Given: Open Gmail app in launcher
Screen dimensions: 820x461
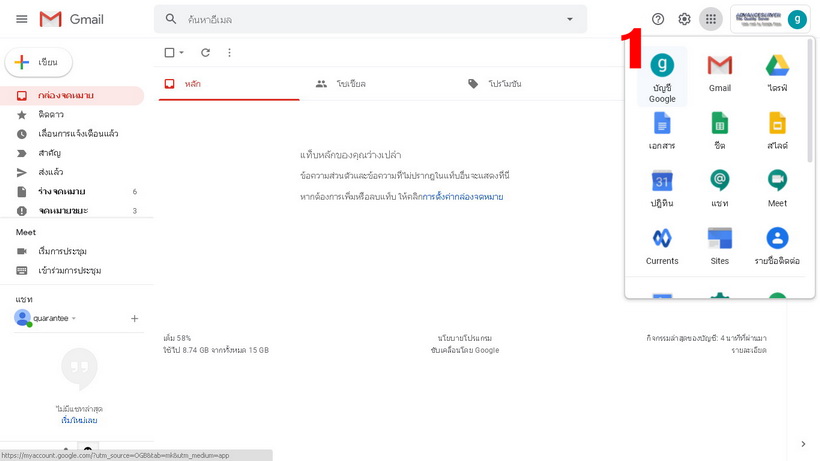Looking at the screenshot, I should (x=720, y=73).
